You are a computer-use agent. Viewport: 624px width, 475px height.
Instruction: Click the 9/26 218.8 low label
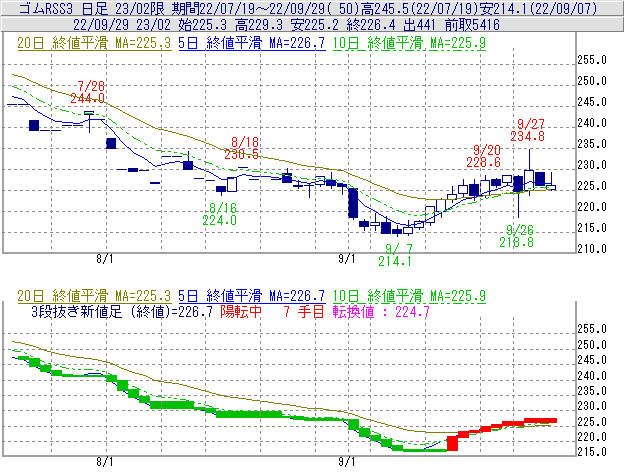[x=517, y=236]
